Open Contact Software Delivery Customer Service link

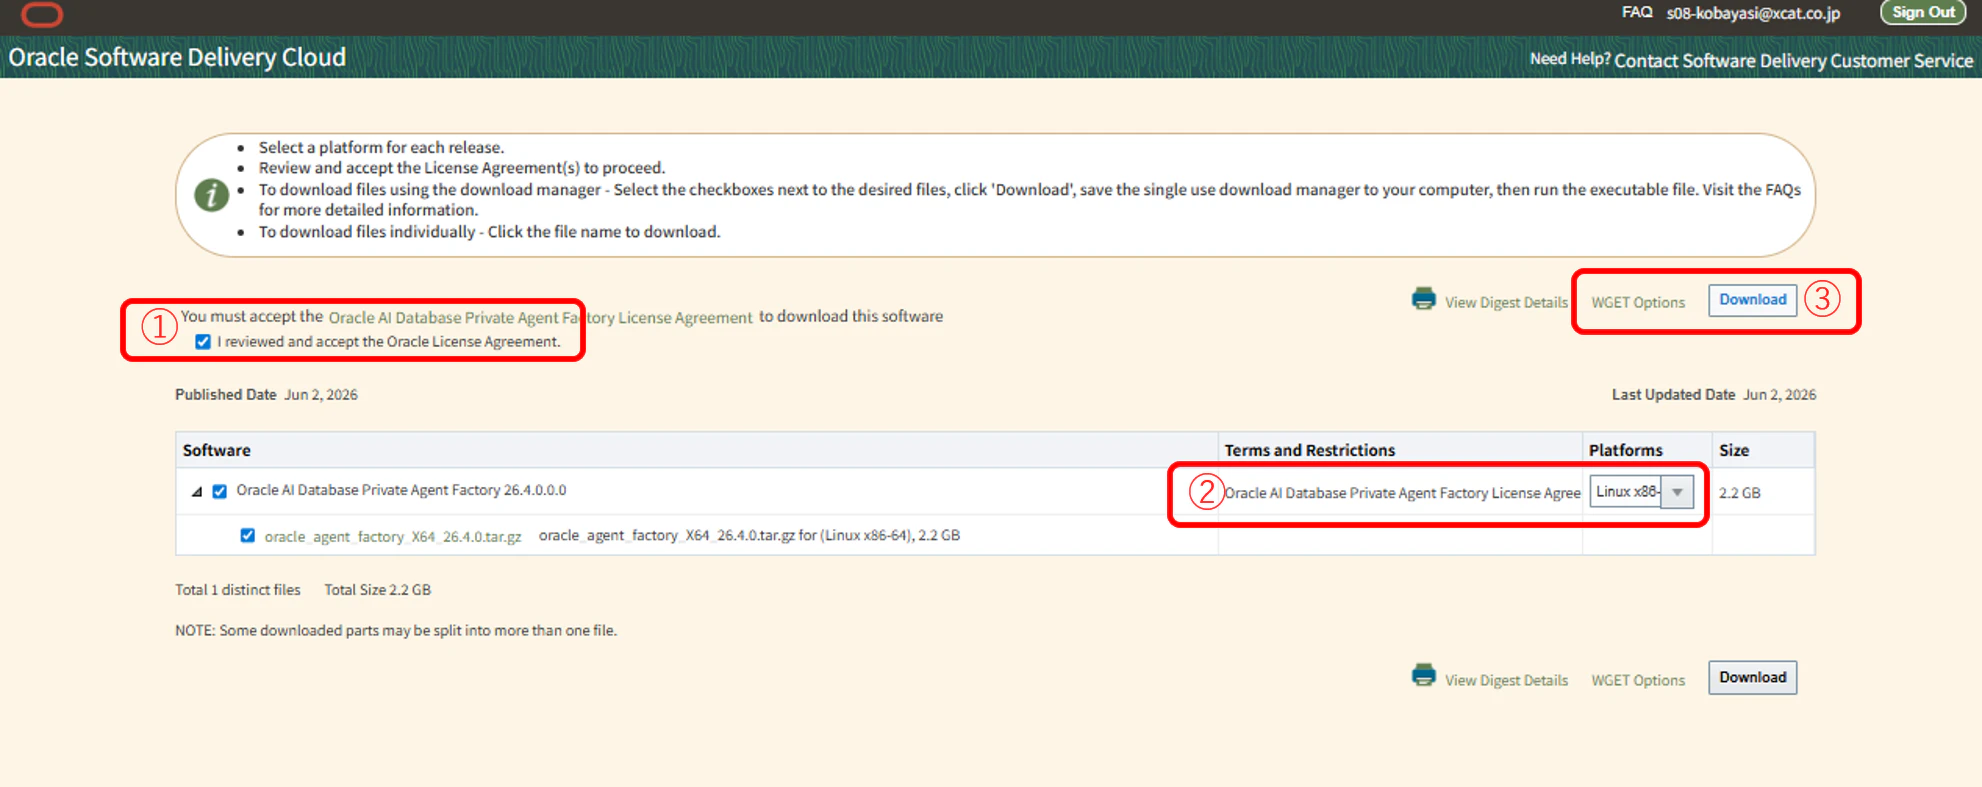point(1794,61)
